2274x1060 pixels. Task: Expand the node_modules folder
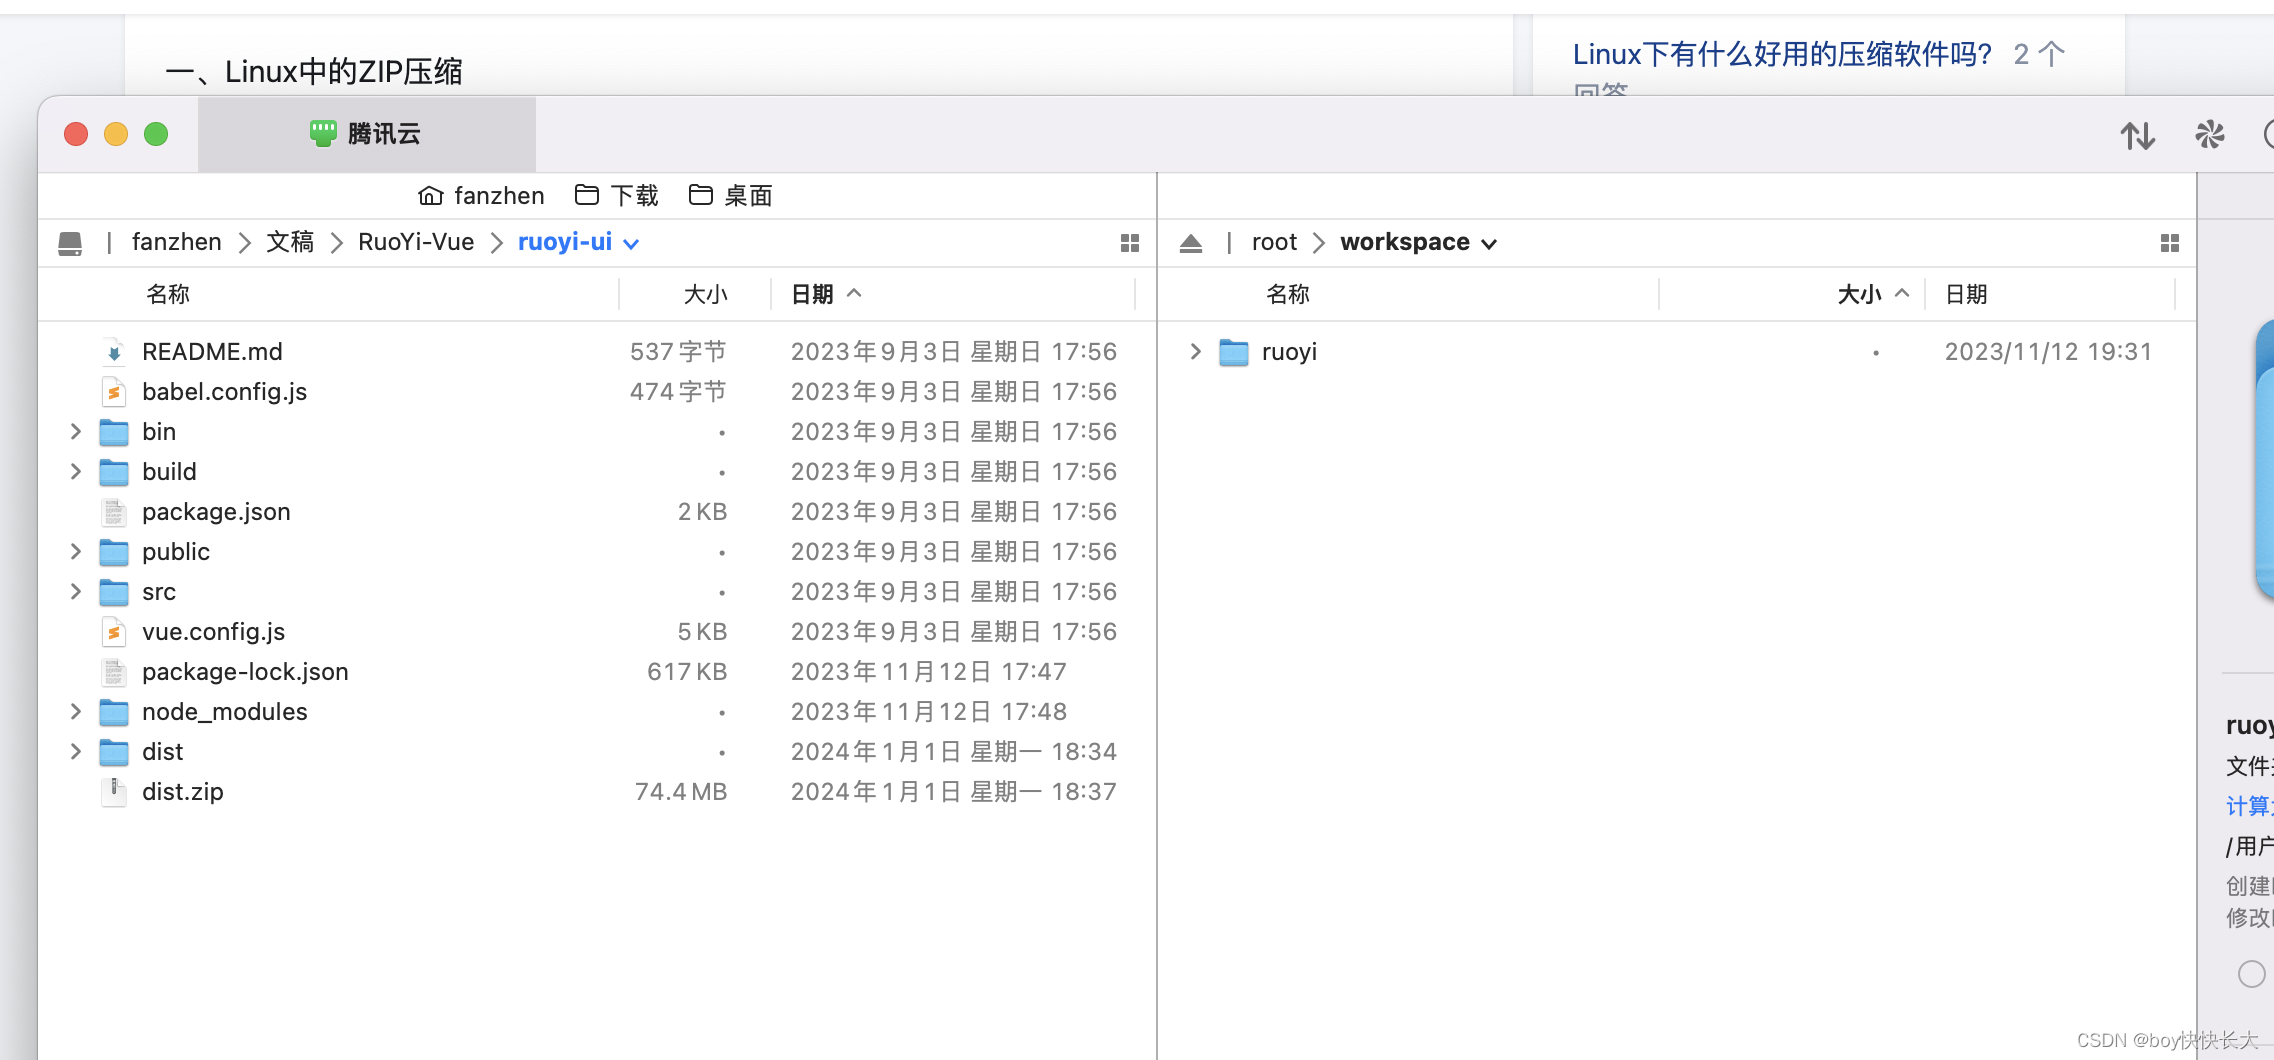point(76,712)
